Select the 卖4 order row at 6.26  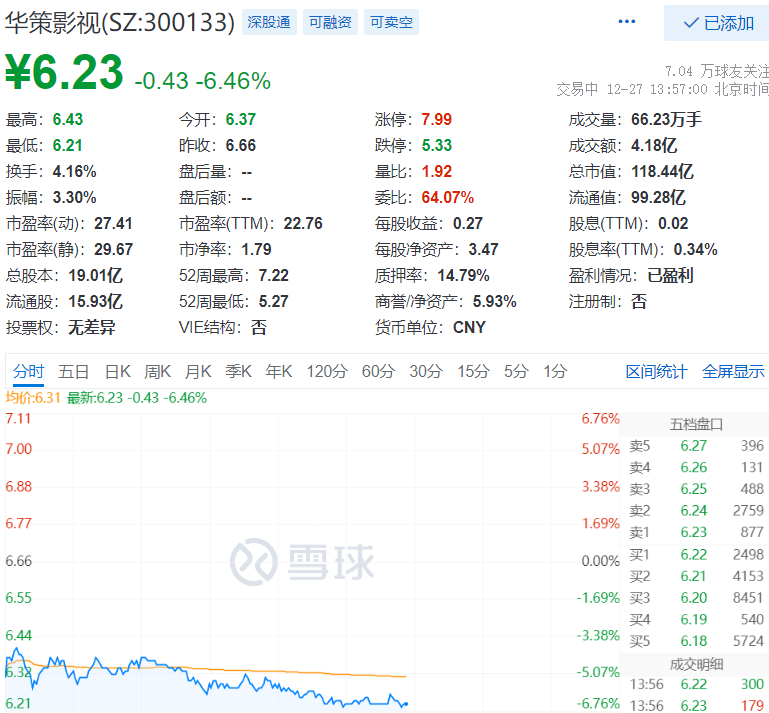pos(696,467)
